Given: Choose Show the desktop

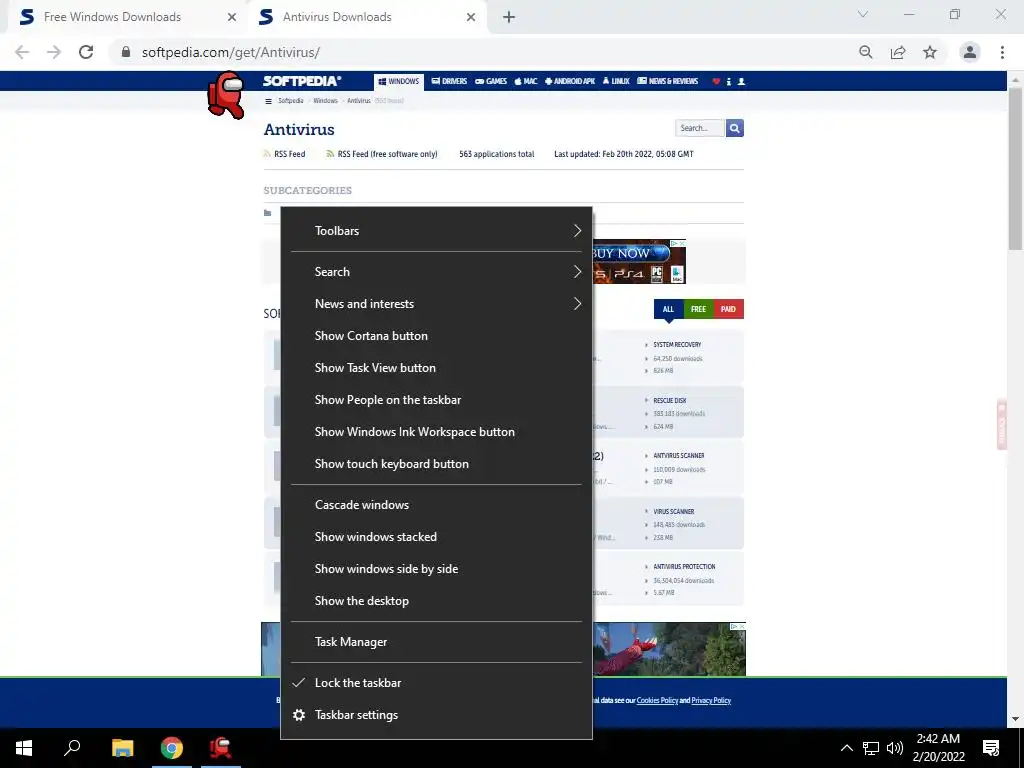Looking at the screenshot, I should (x=436, y=601).
